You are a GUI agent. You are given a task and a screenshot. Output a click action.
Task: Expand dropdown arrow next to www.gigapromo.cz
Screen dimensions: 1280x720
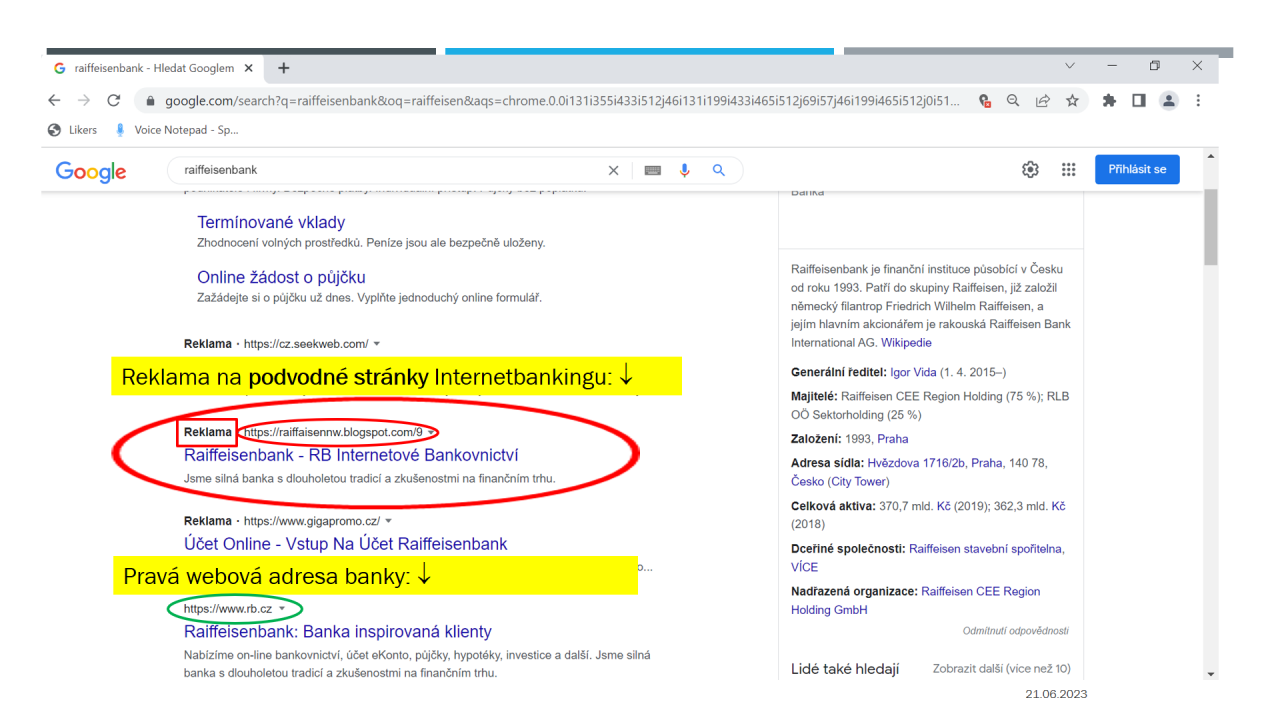pyautogui.click(x=389, y=521)
